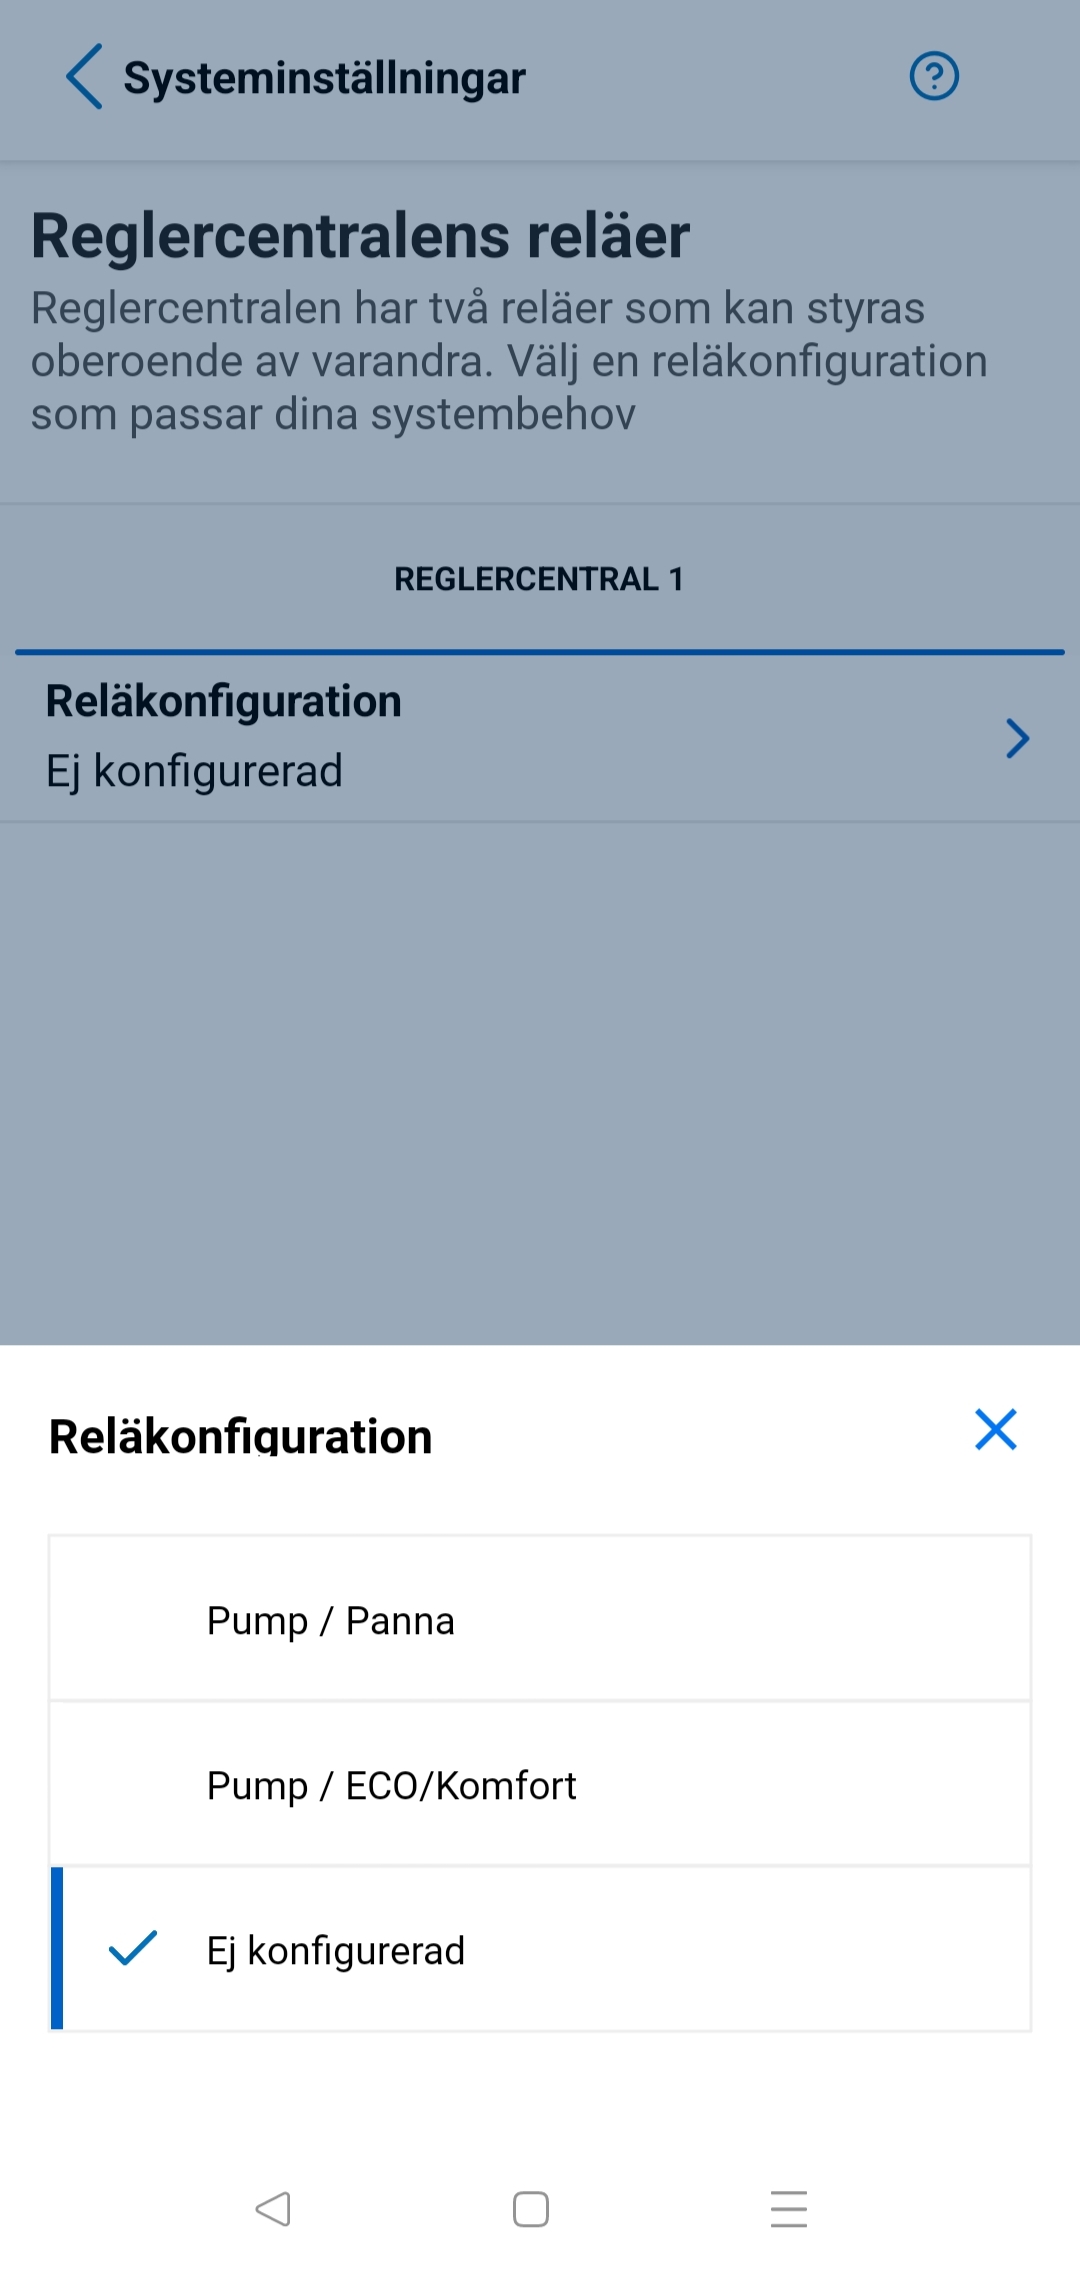Click the blue checkmark next to Ej konfigurerad
1080x2275 pixels.
point(133,1948)
